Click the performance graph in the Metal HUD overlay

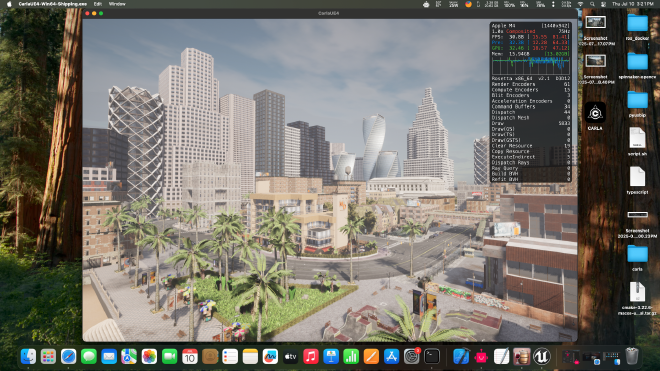530,66
